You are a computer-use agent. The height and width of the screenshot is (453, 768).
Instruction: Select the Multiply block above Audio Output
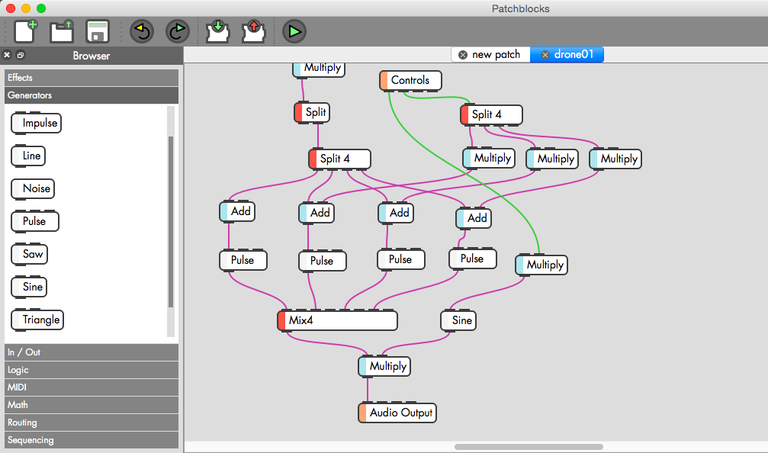(x=384, y=366)
